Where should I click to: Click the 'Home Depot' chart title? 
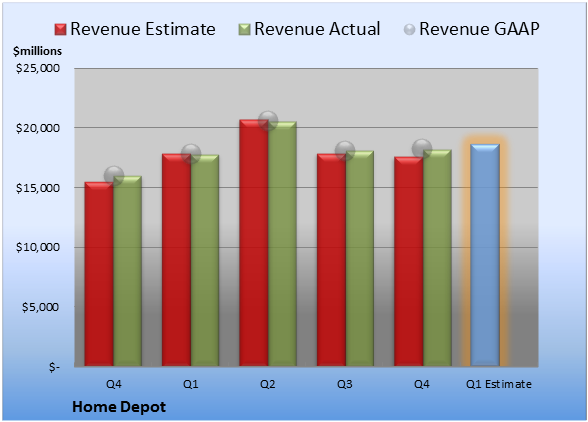[119, 407]
